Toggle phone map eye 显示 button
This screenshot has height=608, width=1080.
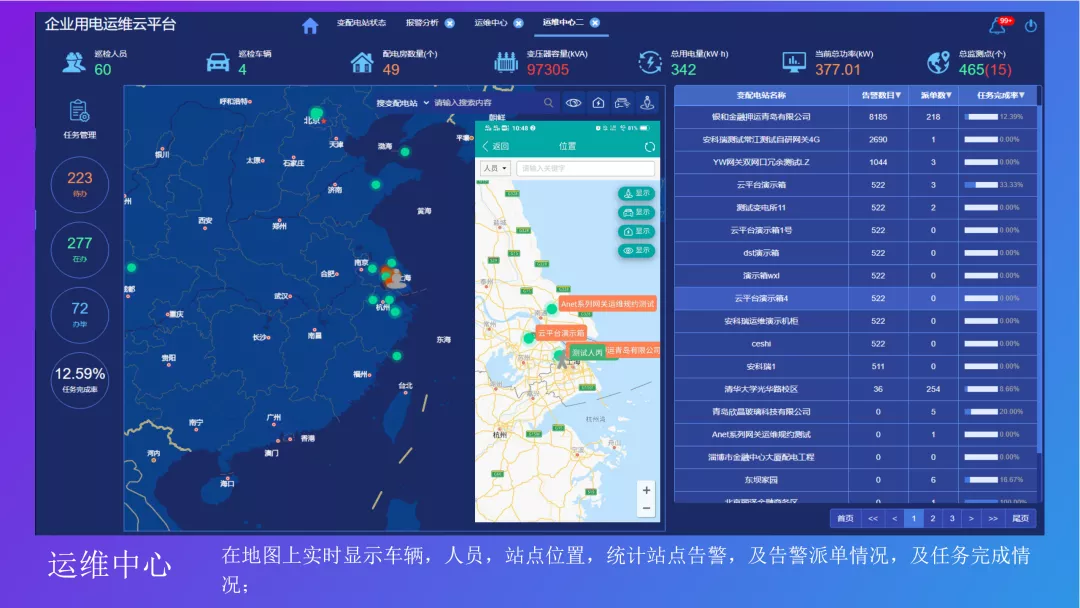(x=636, y=251)
